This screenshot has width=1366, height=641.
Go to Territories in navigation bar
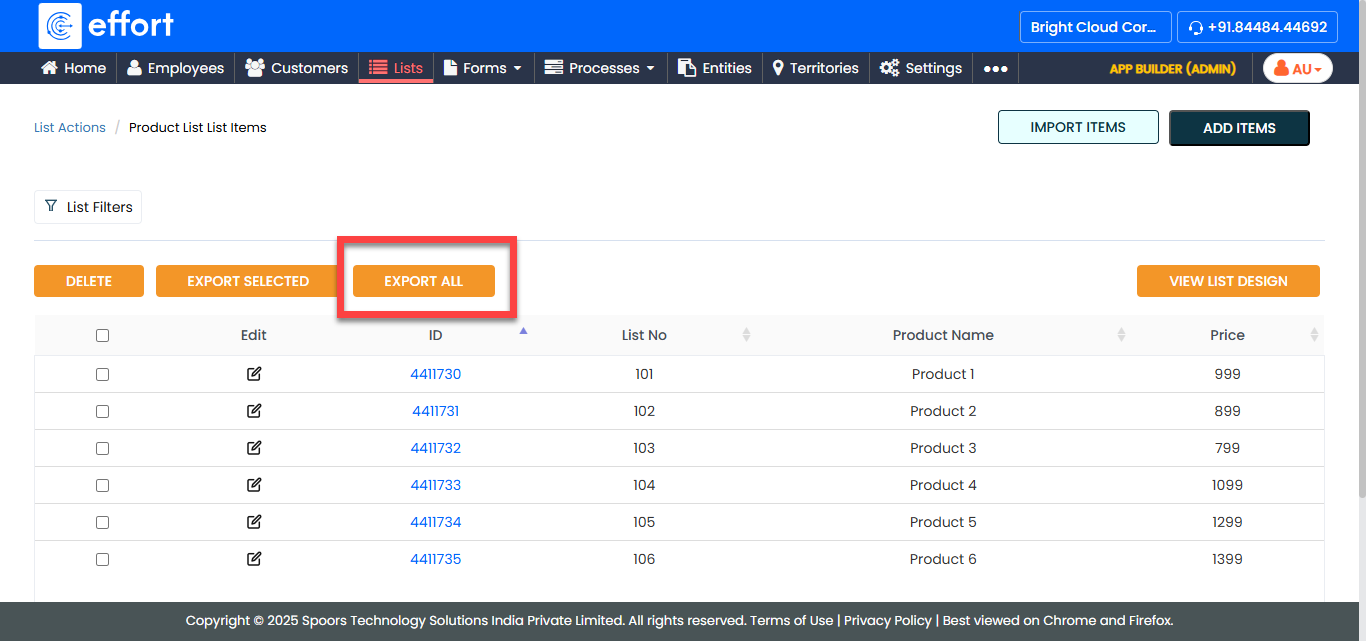click(x=815, y=68)
